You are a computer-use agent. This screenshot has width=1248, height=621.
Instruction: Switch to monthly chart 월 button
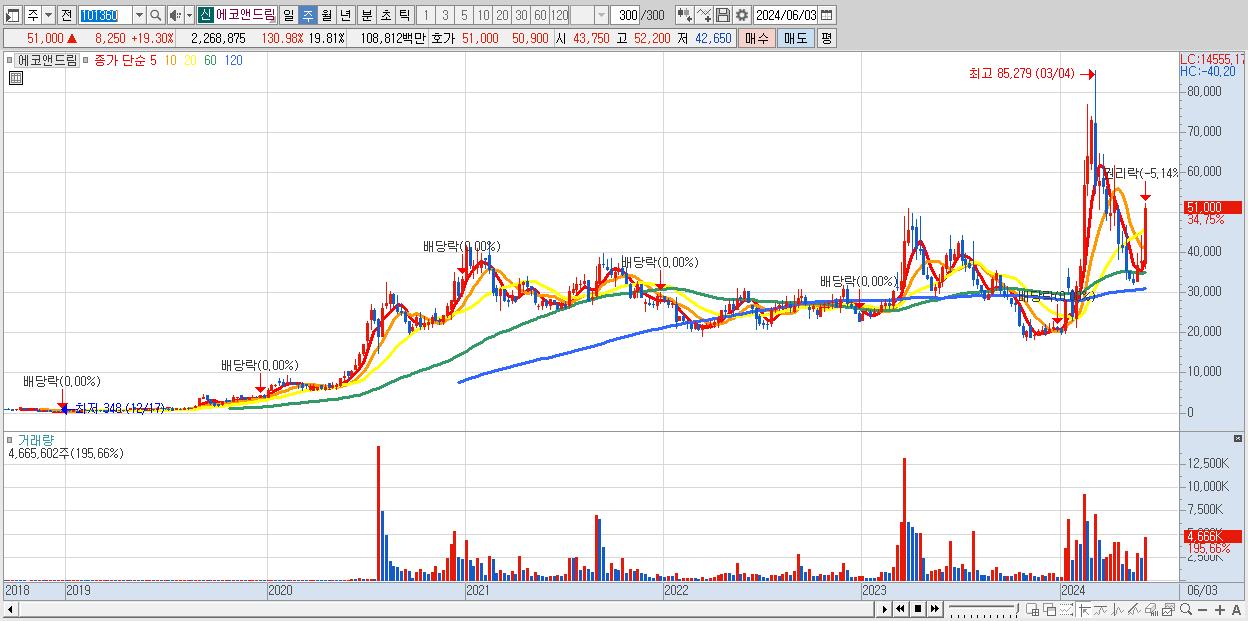pyautogui.click(x=326, y=15)
